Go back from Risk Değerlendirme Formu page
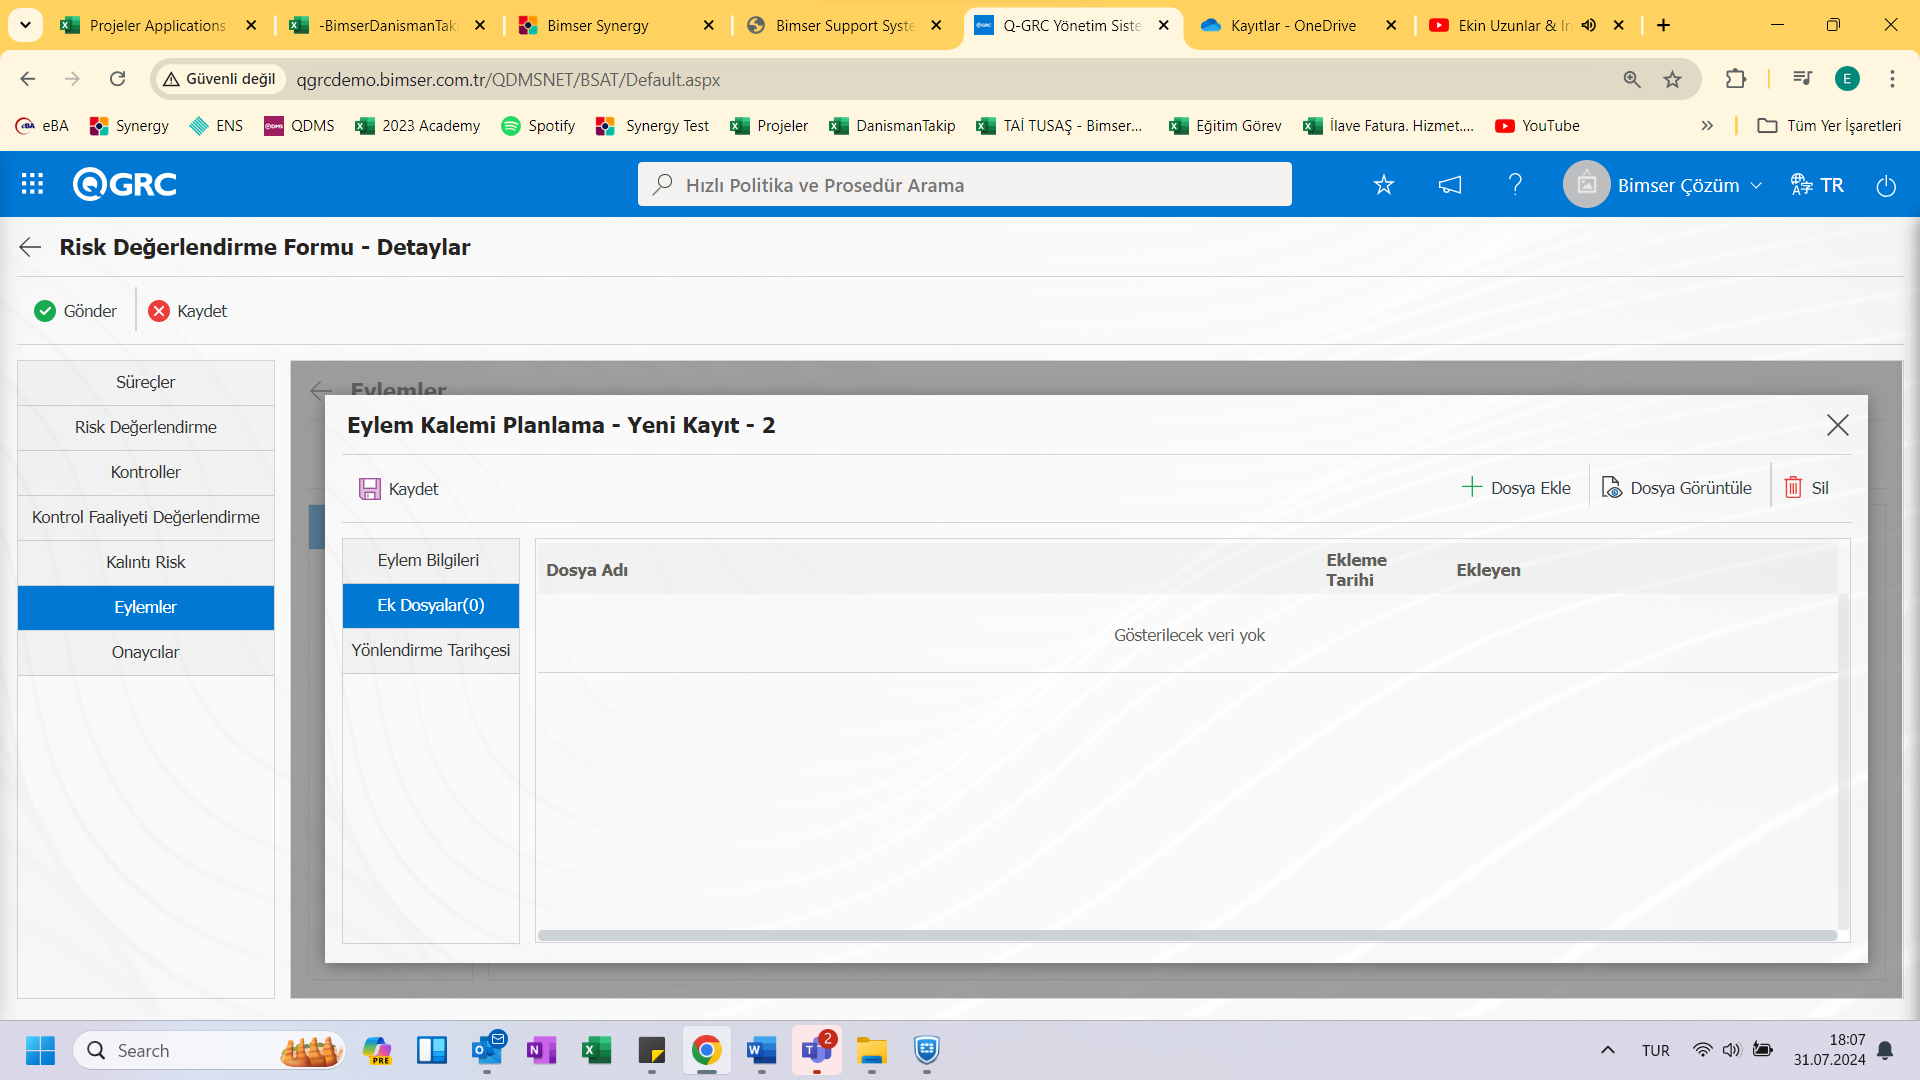This screenshot has width=1920, height=1080. 30,247
